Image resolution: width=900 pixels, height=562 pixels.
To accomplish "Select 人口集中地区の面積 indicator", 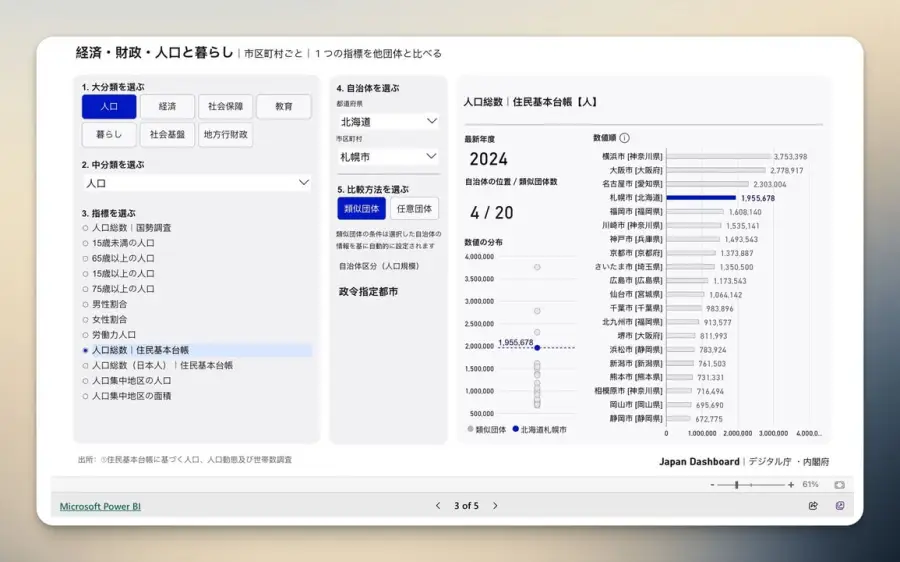I will pyautogui.click(x=127, y=396).
